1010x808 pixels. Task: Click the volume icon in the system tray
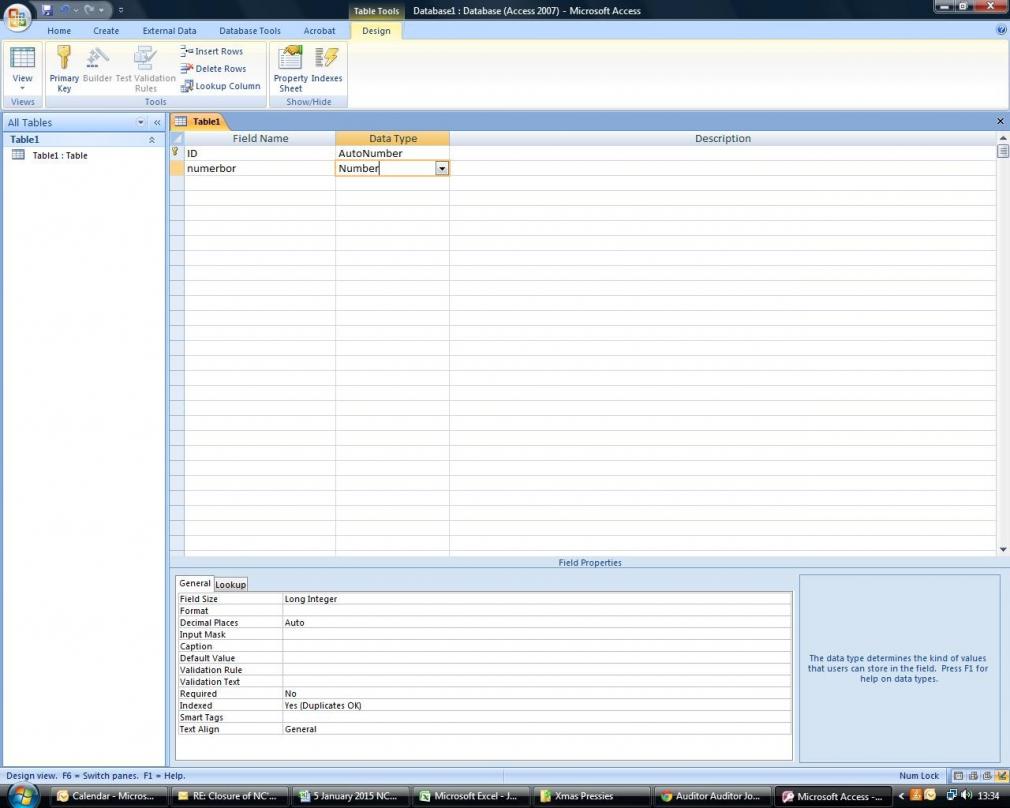pyautogui.click(x=966, y=795)
